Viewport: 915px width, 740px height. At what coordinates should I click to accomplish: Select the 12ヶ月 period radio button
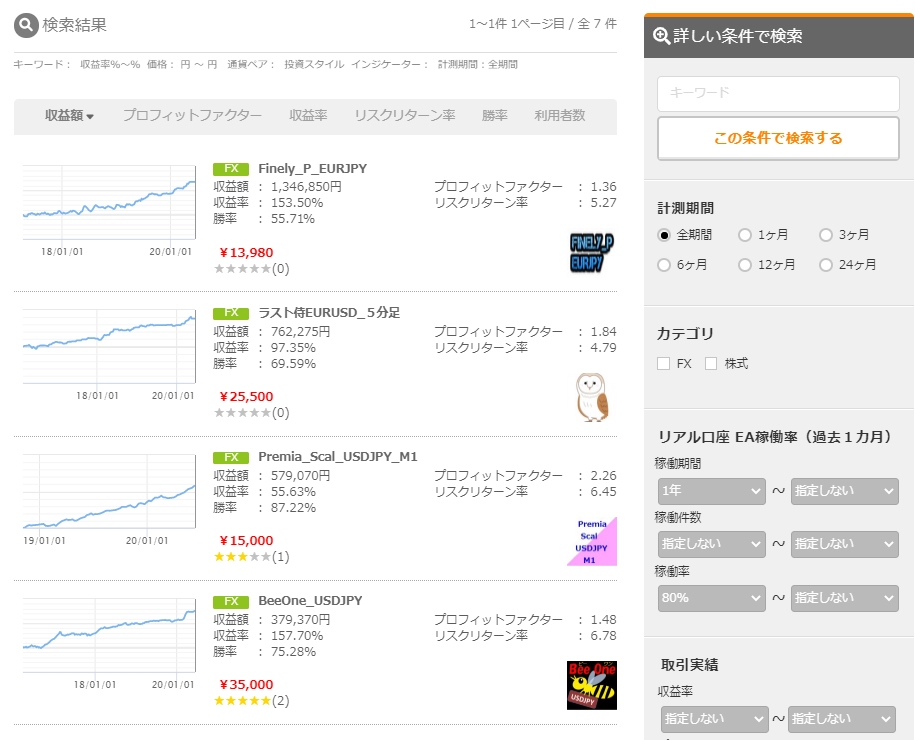click(x=745, y=265)
